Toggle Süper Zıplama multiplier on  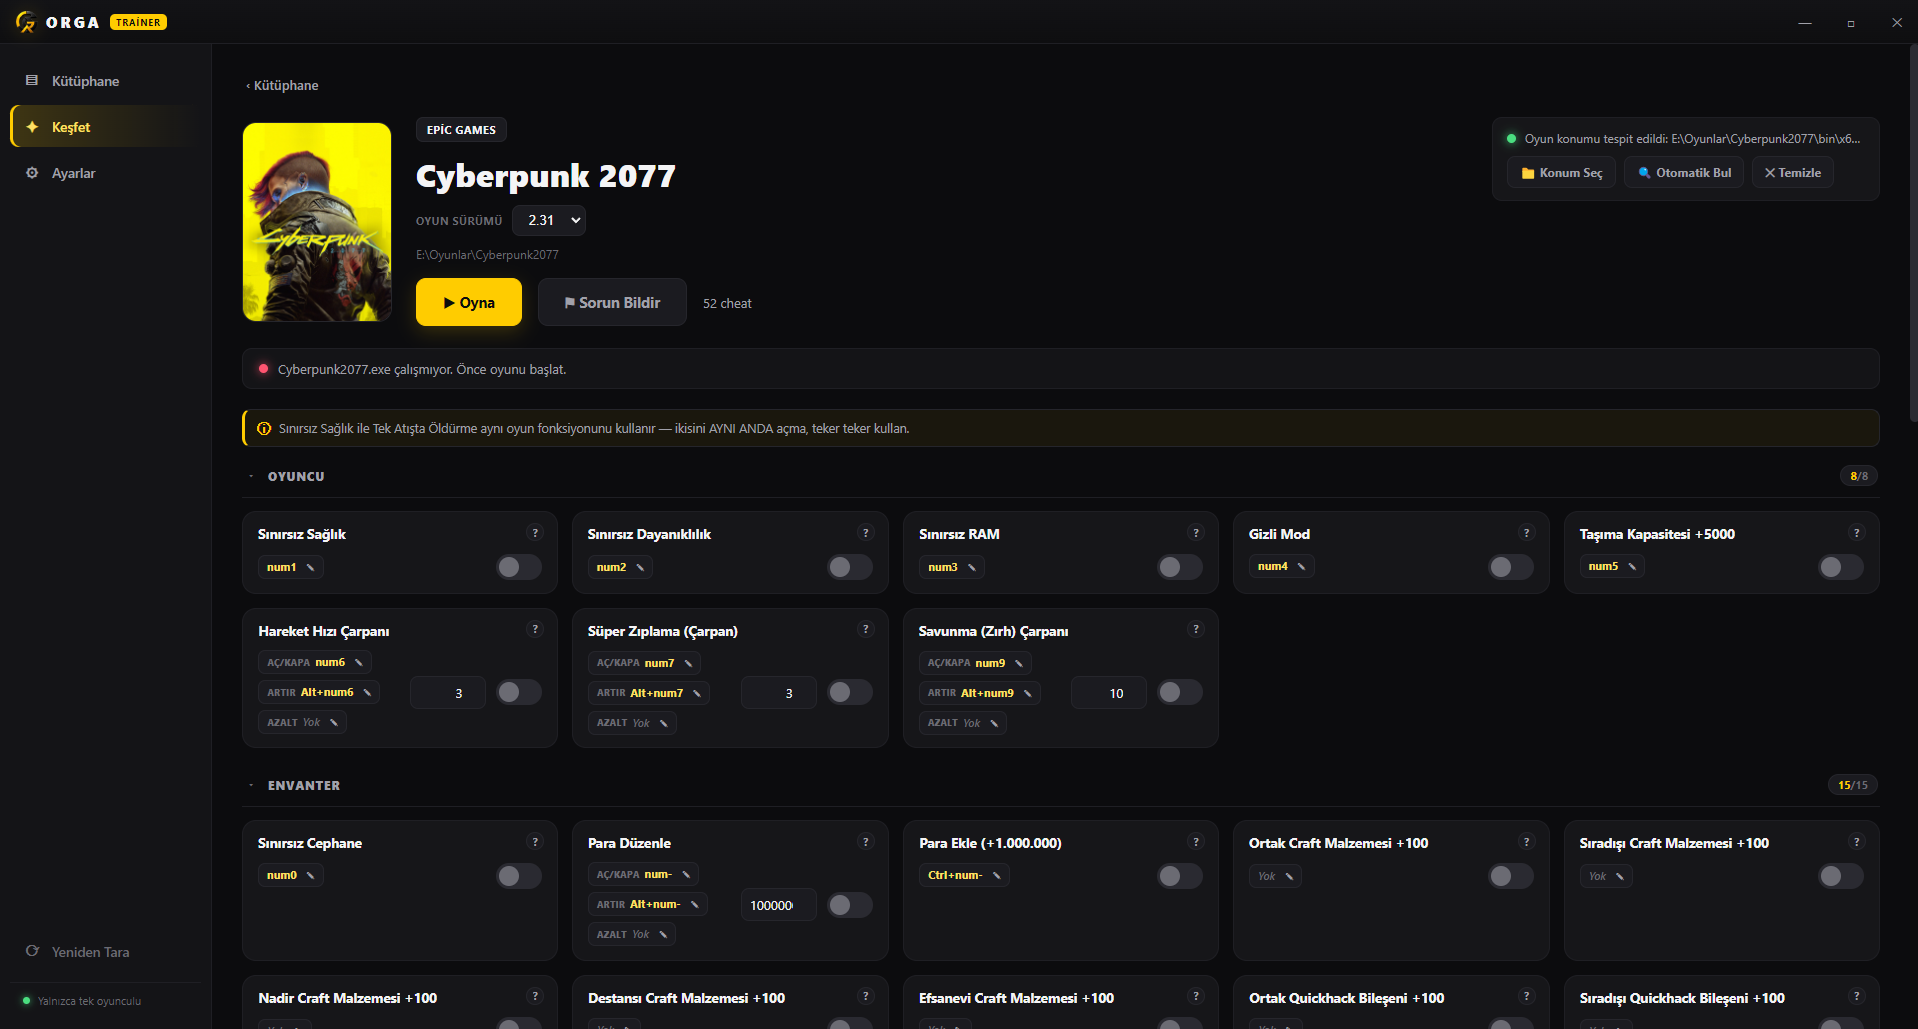pos(850,692)
